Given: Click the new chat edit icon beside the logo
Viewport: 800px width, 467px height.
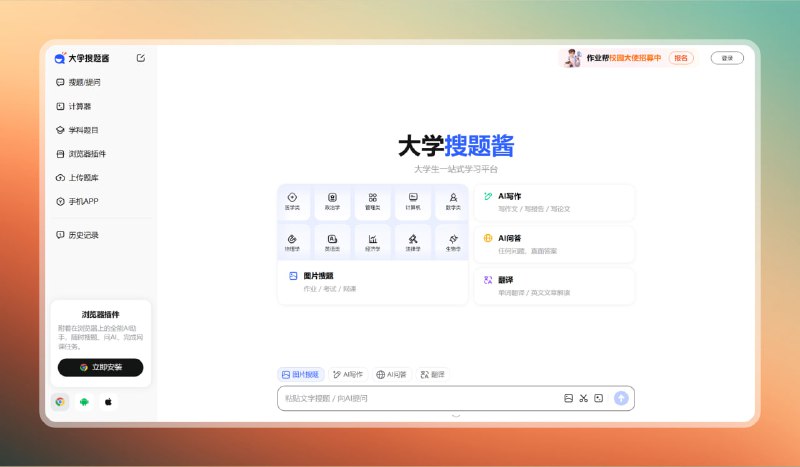Looking at the screenshot, I should click(141, 58).
